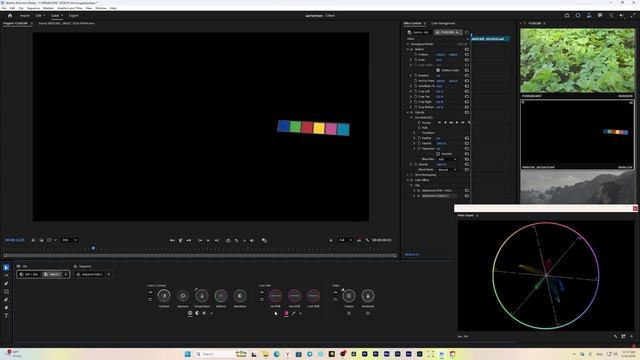The height and width of the screenshot is (360, 640).
Task: Click the Home icon in the header bar
Action: tap(10, 16)
